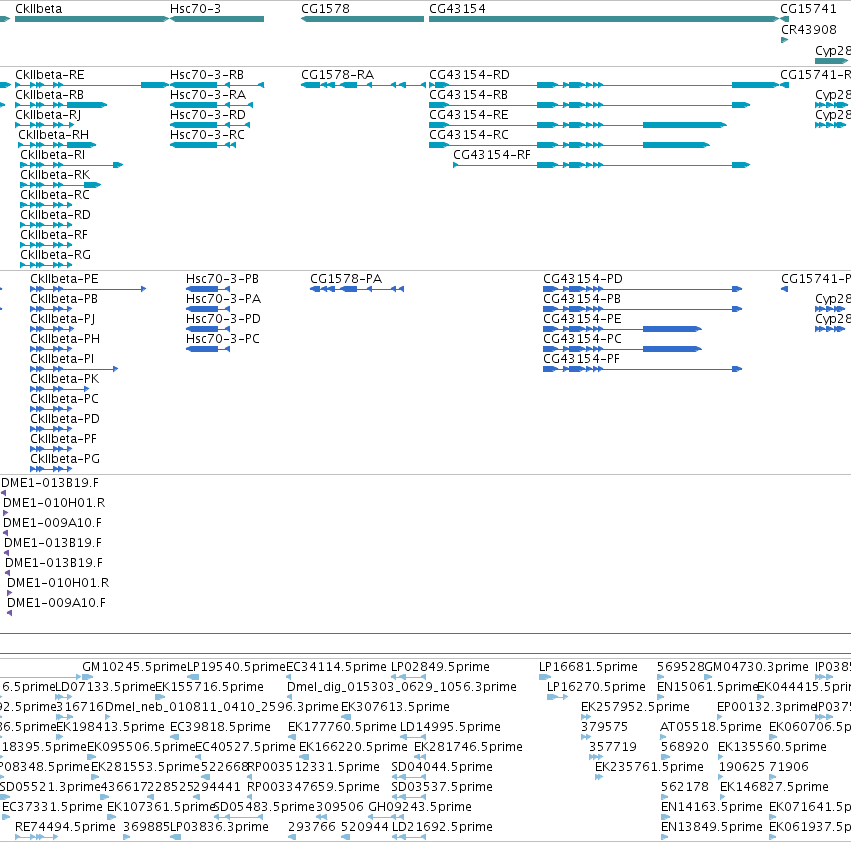This screenshot has width=851, height=842.
Task: Select transcript CkIIbeta-RB label
Action: coord(49,94)
